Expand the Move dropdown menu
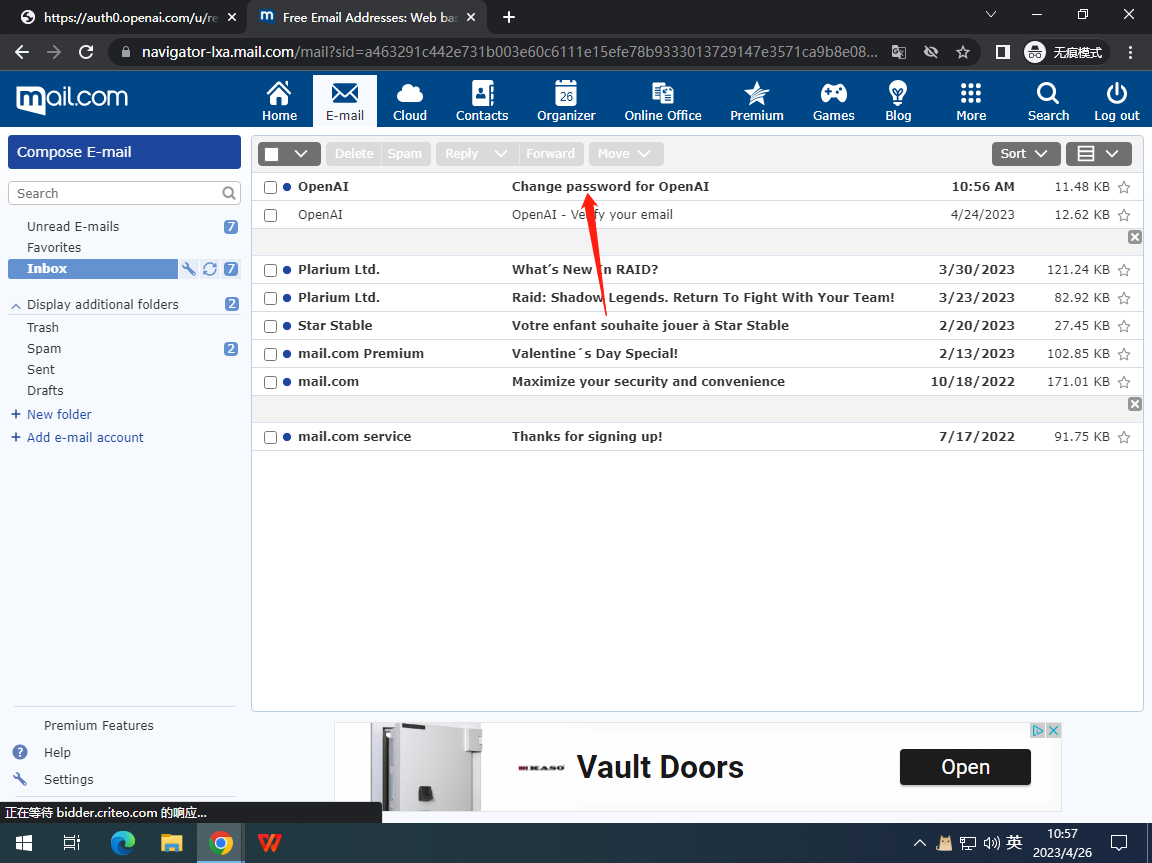 625,153
